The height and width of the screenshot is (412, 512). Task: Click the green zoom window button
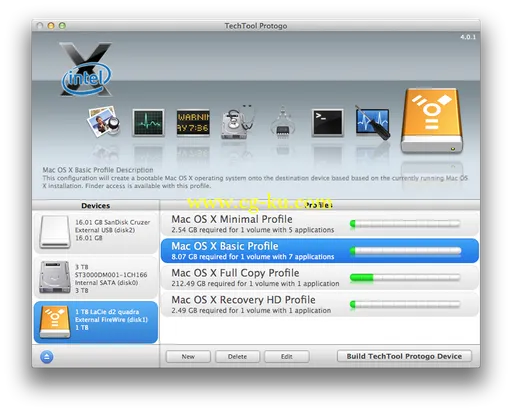point(62,26)
